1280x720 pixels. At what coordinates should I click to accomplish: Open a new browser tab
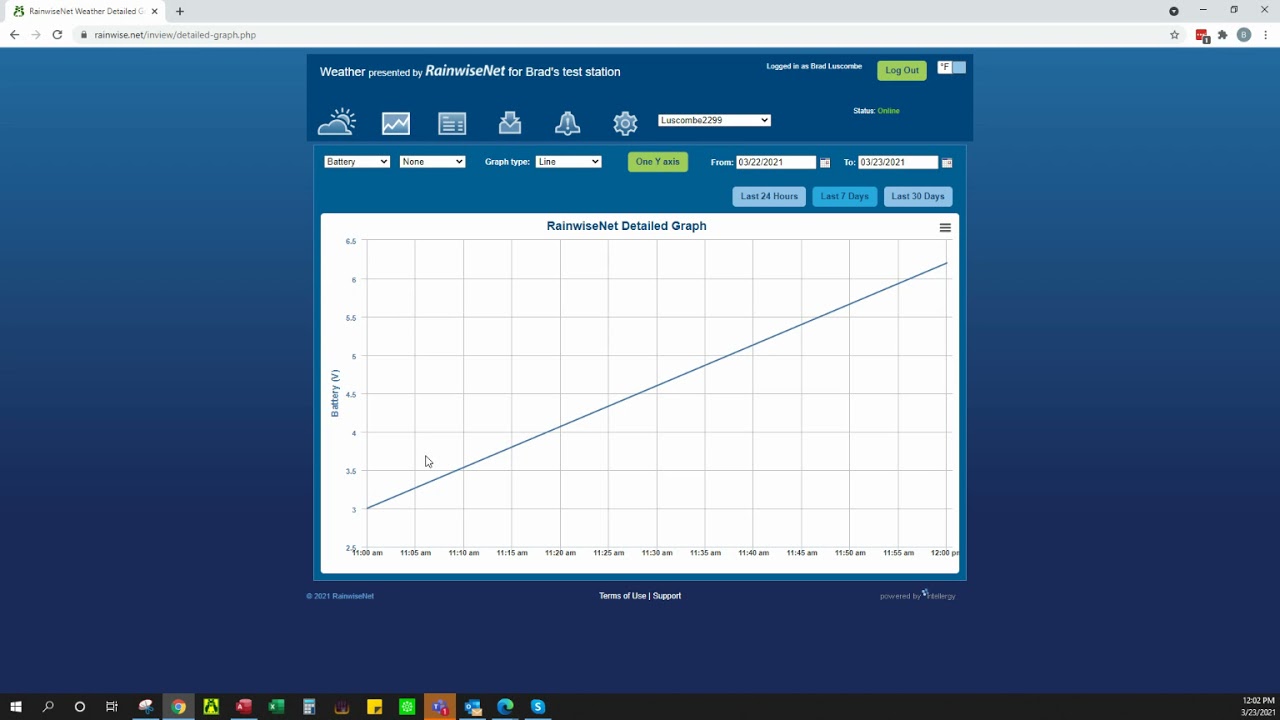[x=180, y=11]
